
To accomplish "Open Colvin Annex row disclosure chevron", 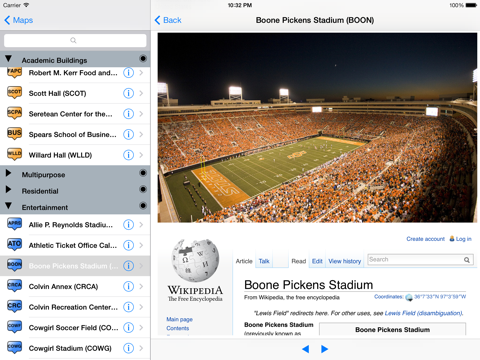I will click(x=141, y=286).
